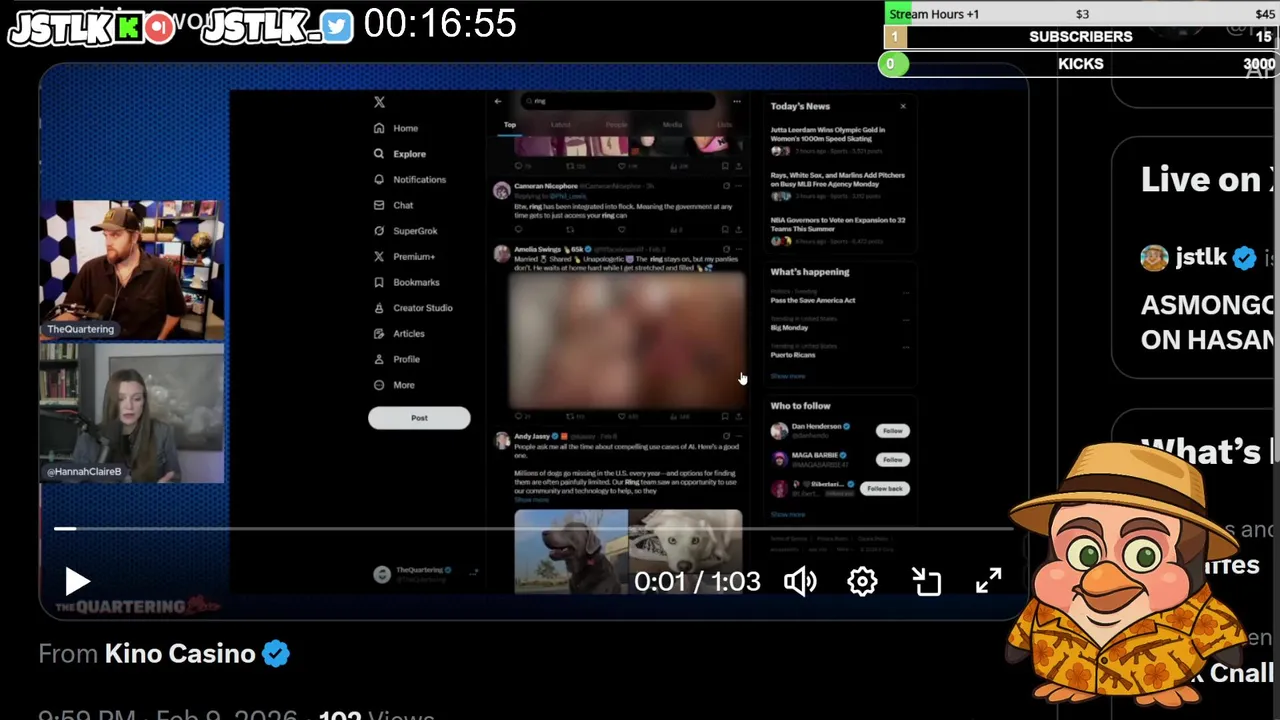
Task: Play the Kino Casino video
Action: tap(77, 581)
